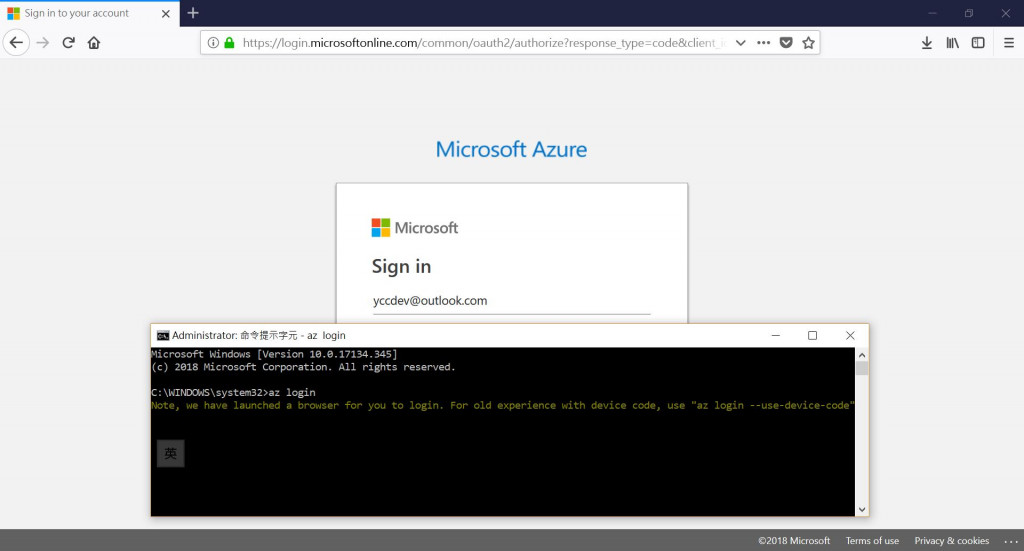
Task: Click the command prompt scrollbar thumb
Action: 862,368
